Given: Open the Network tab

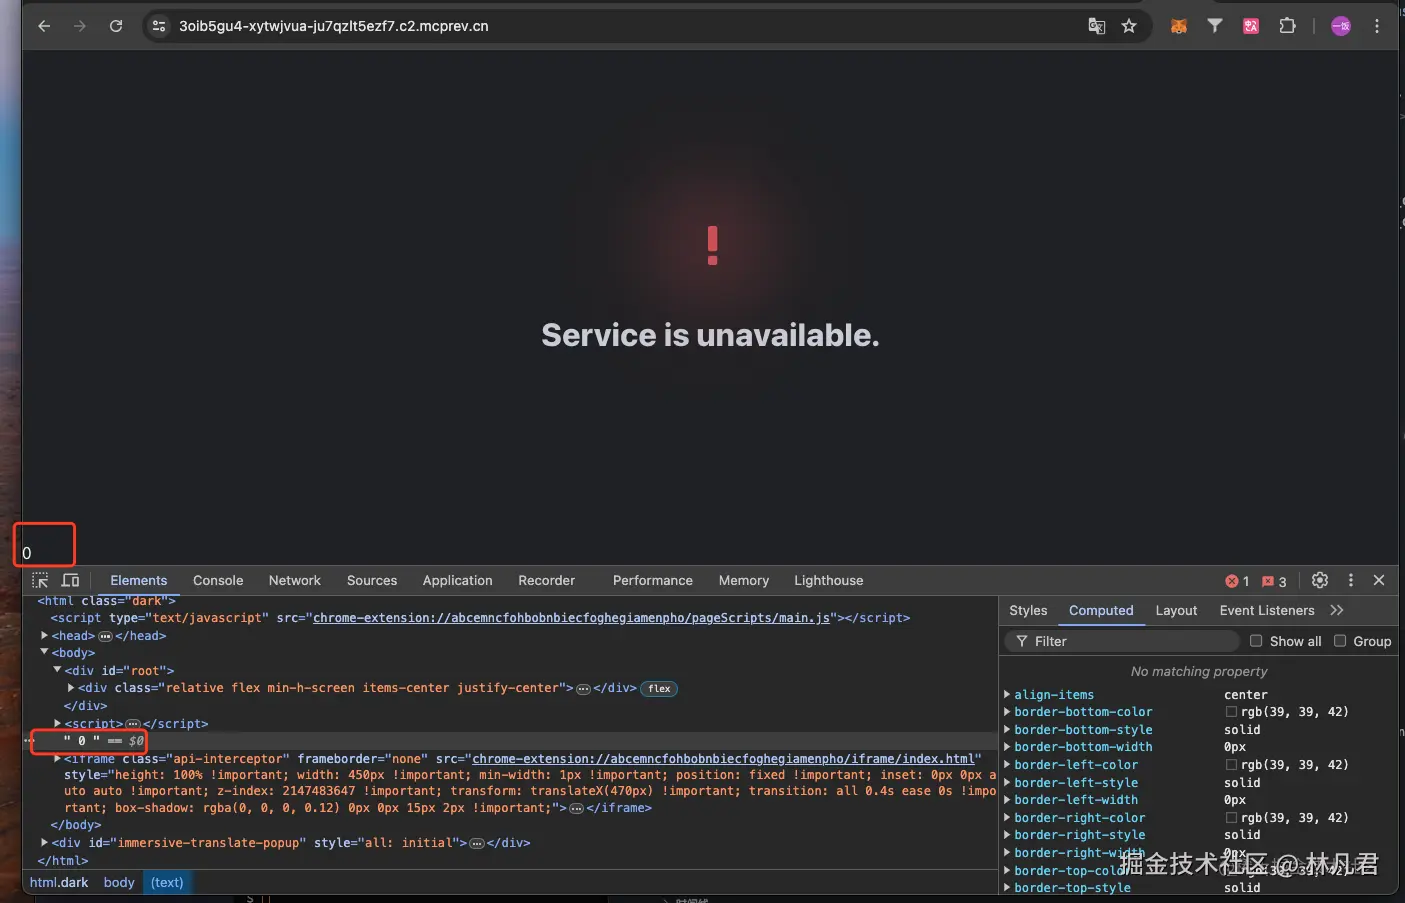Looking at the screenshot, I should pos(294,580).
